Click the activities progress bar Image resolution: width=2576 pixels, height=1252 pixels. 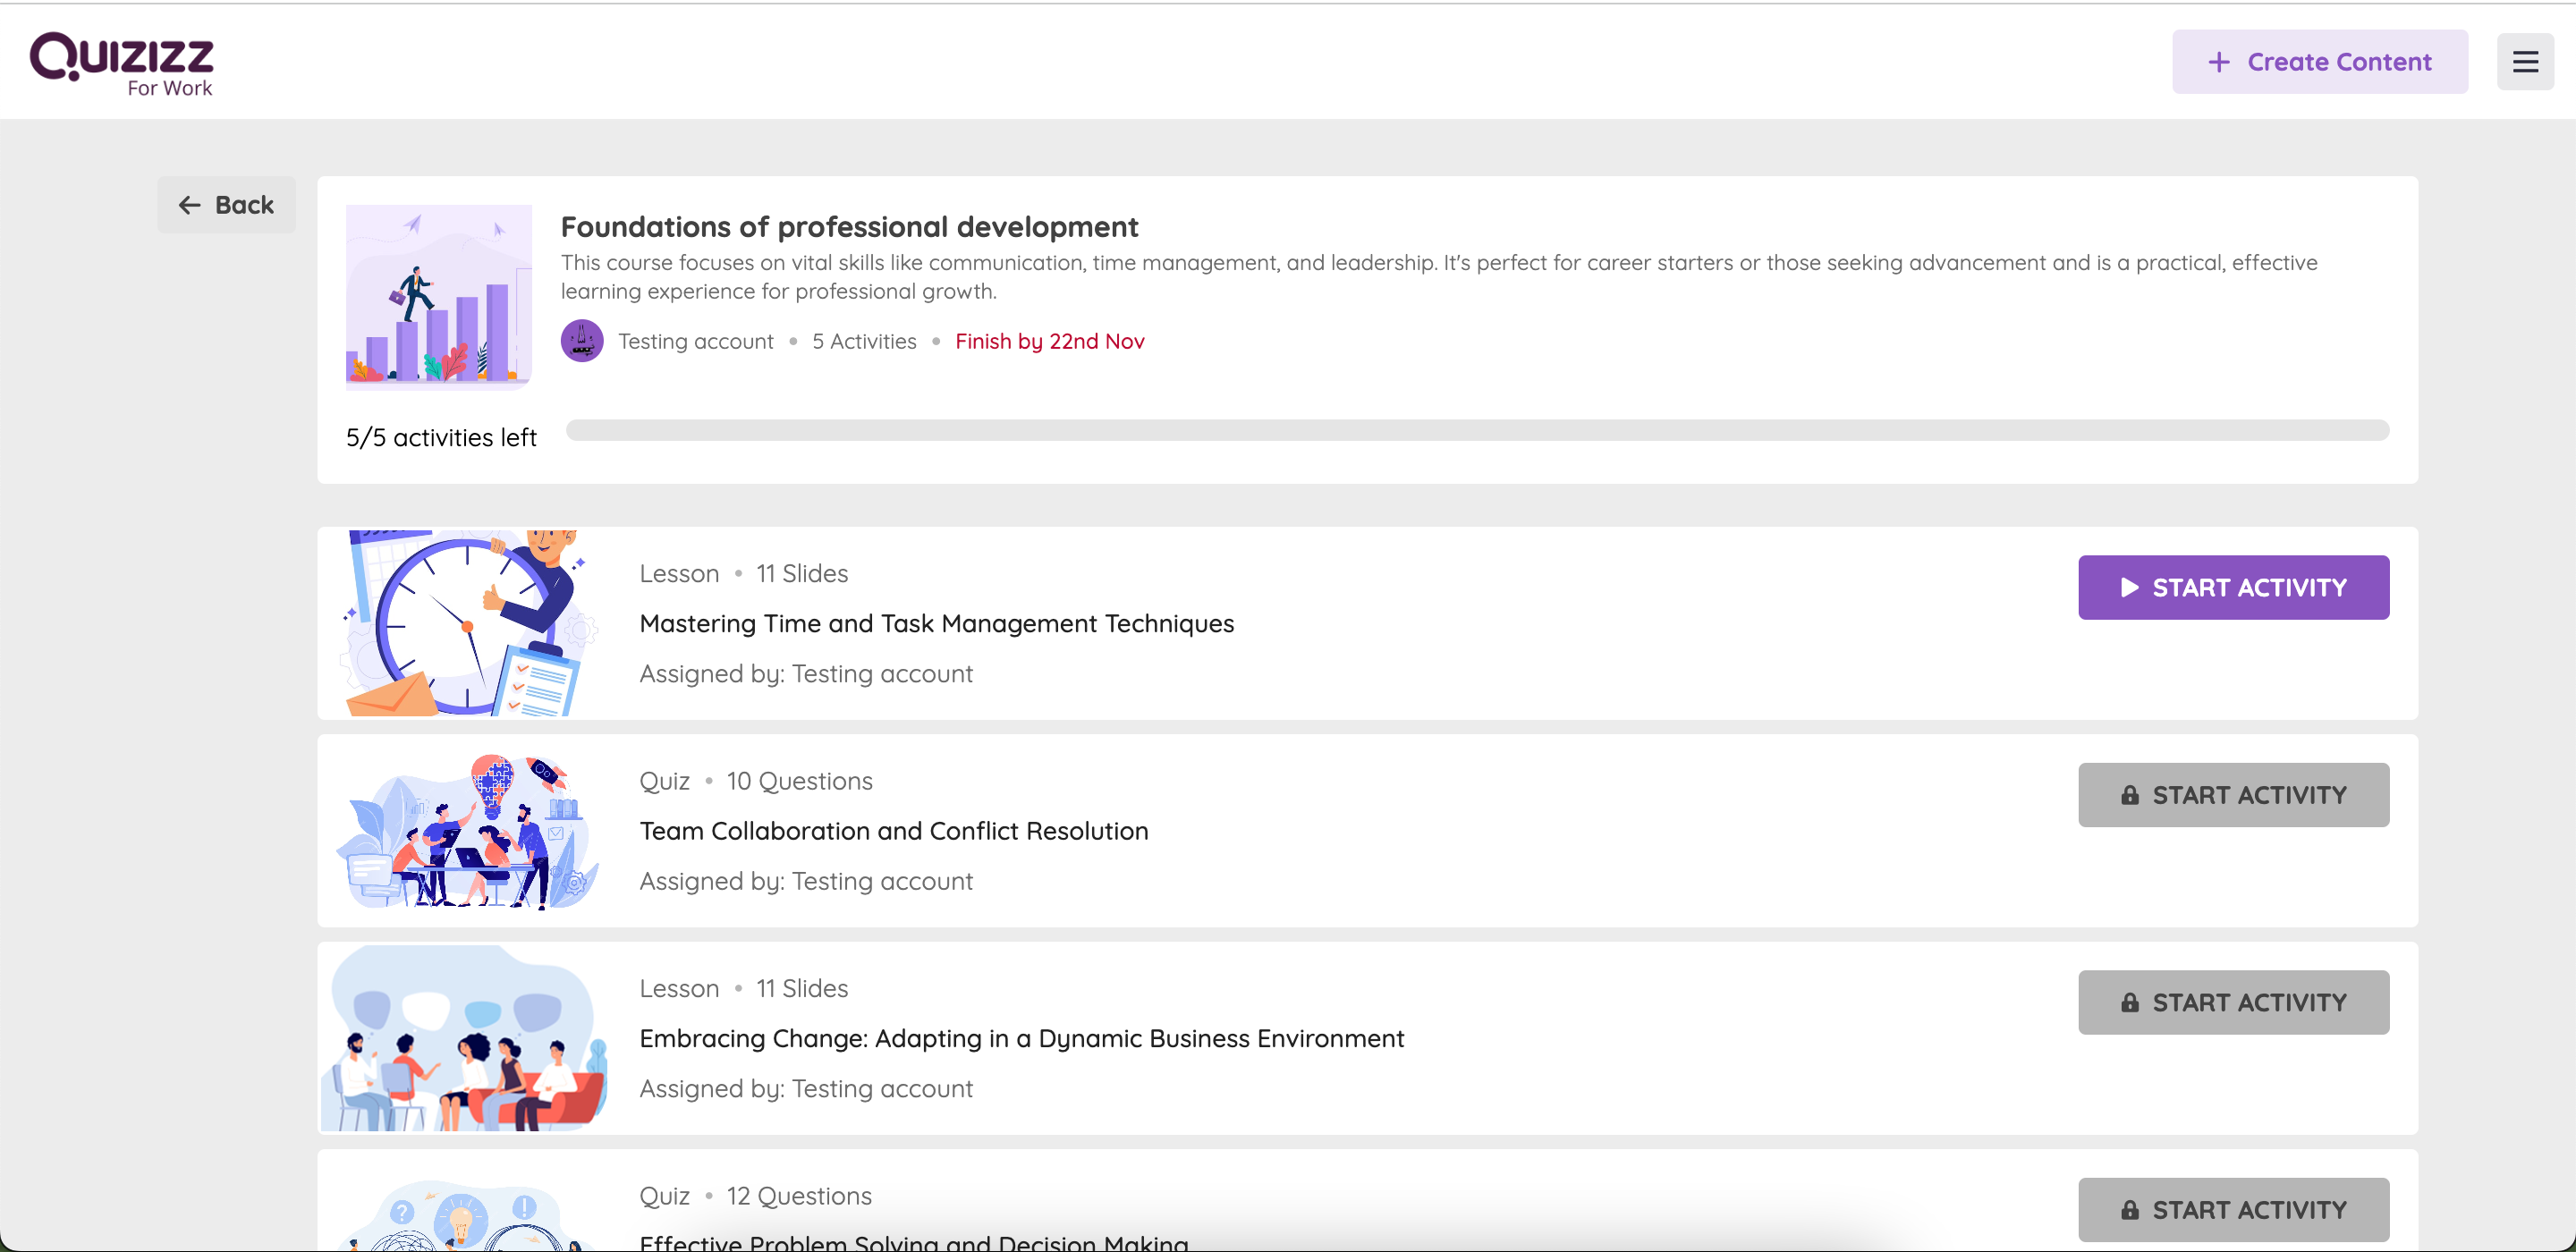point(1476,430)
